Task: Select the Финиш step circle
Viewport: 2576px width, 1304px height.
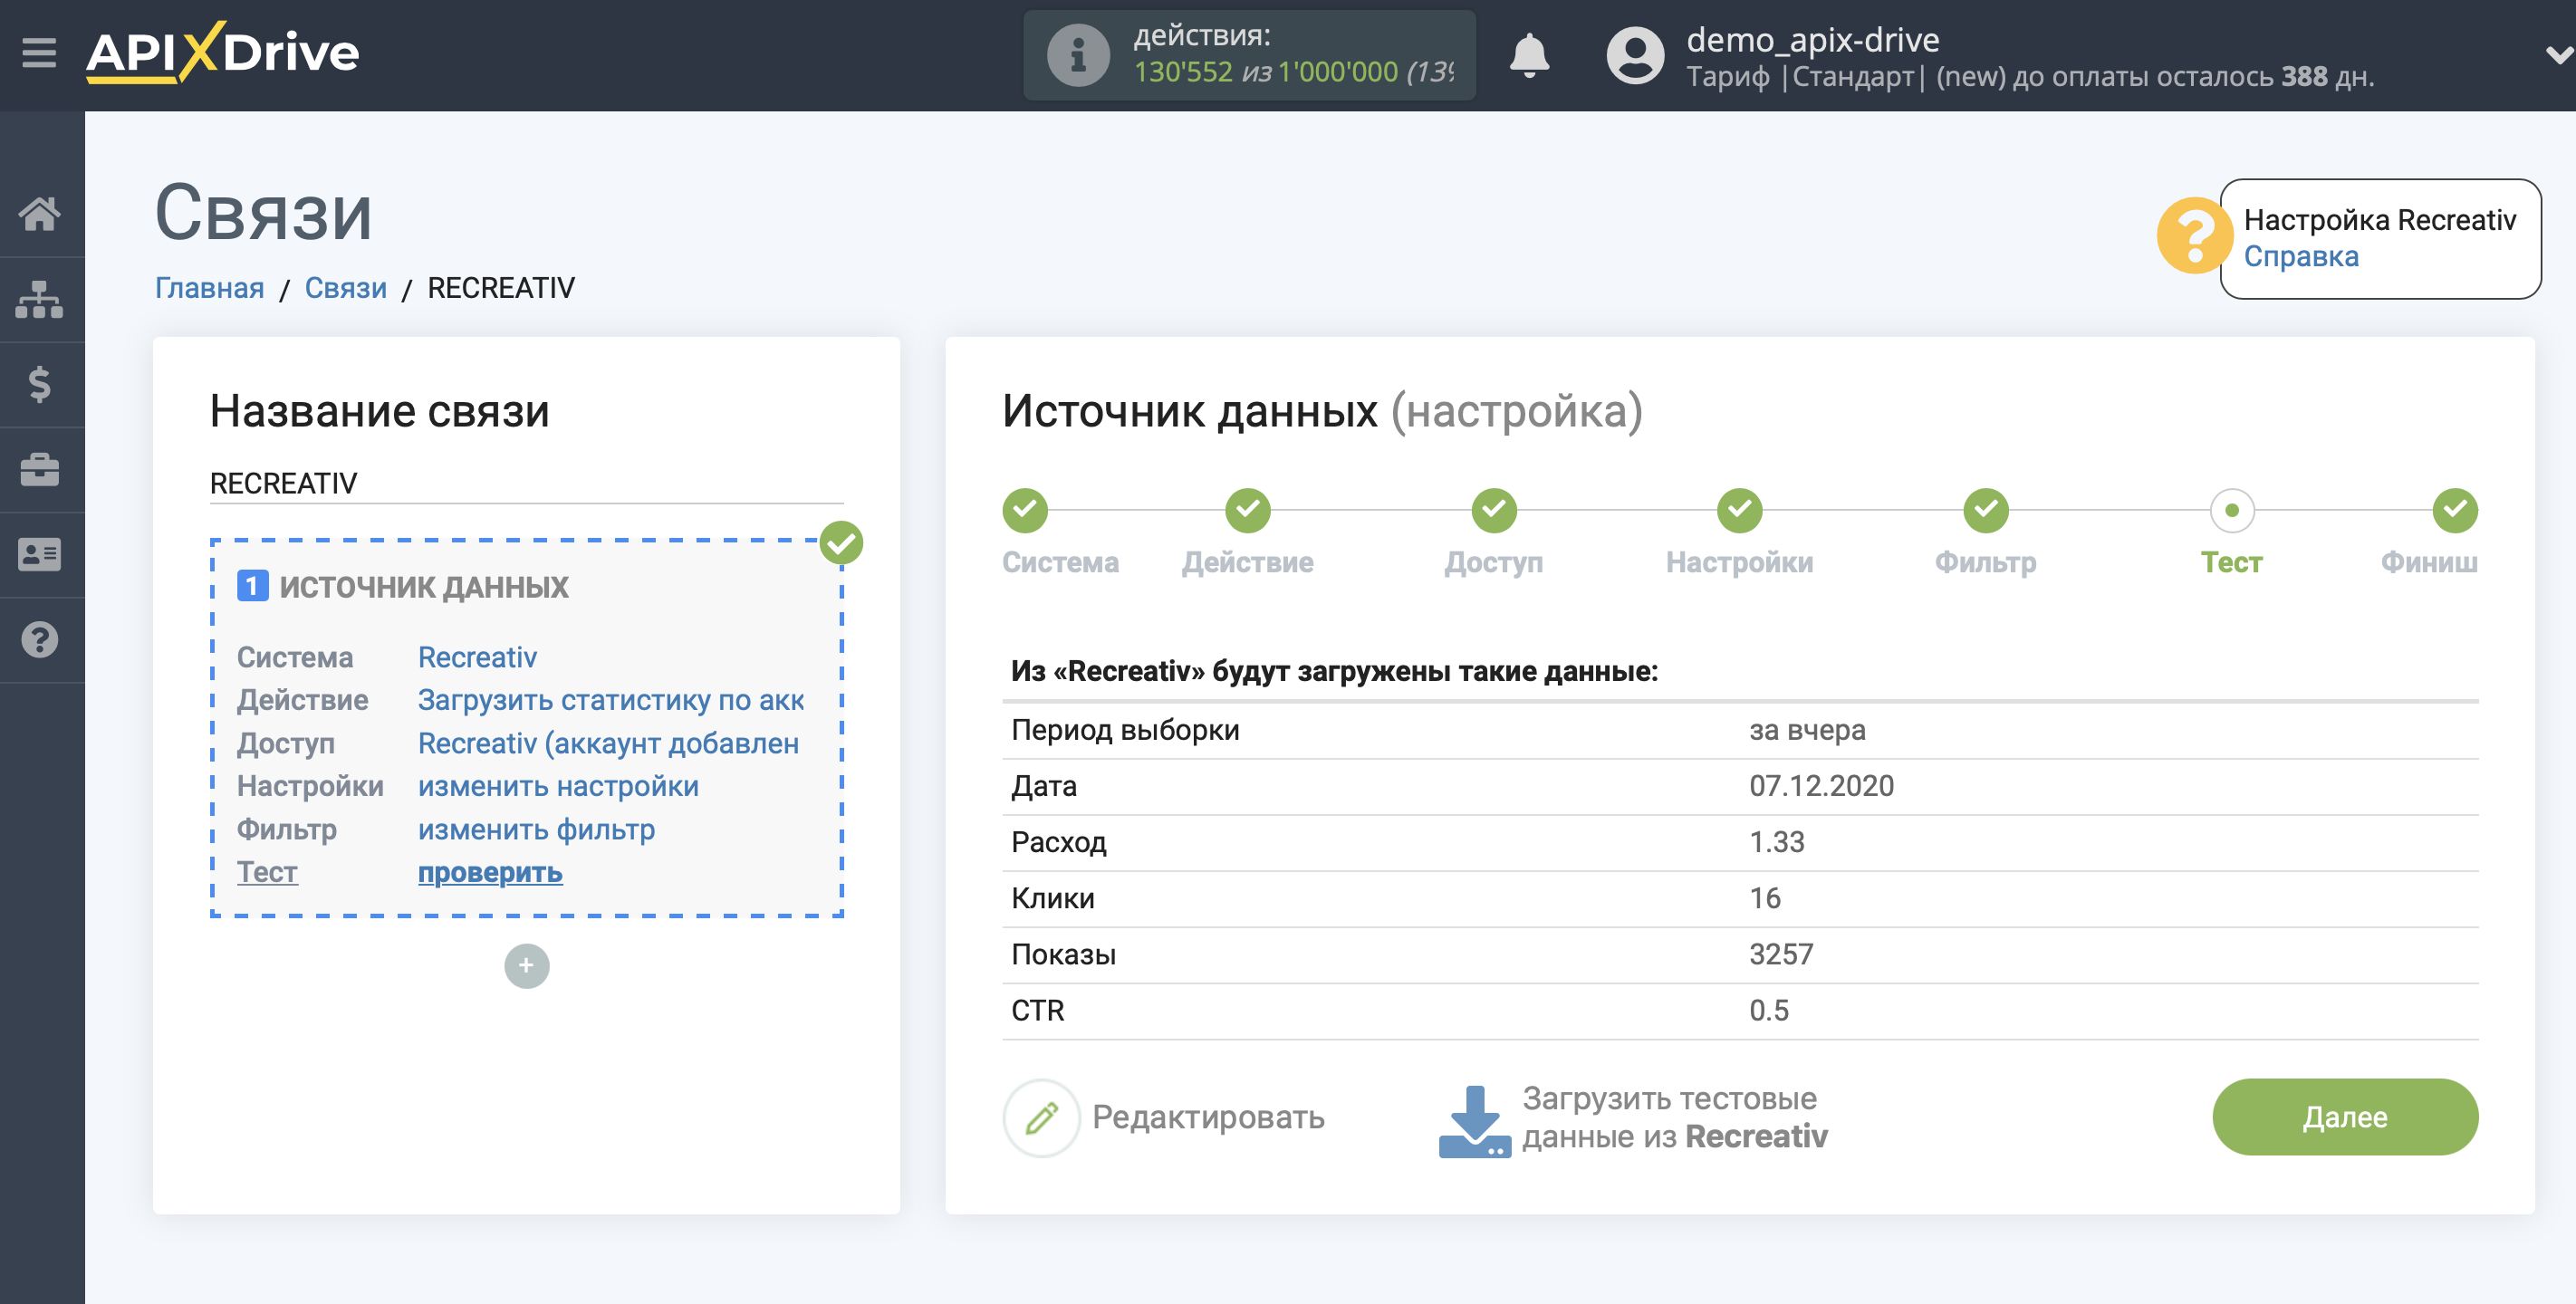Action: (x=2455, y=510)
